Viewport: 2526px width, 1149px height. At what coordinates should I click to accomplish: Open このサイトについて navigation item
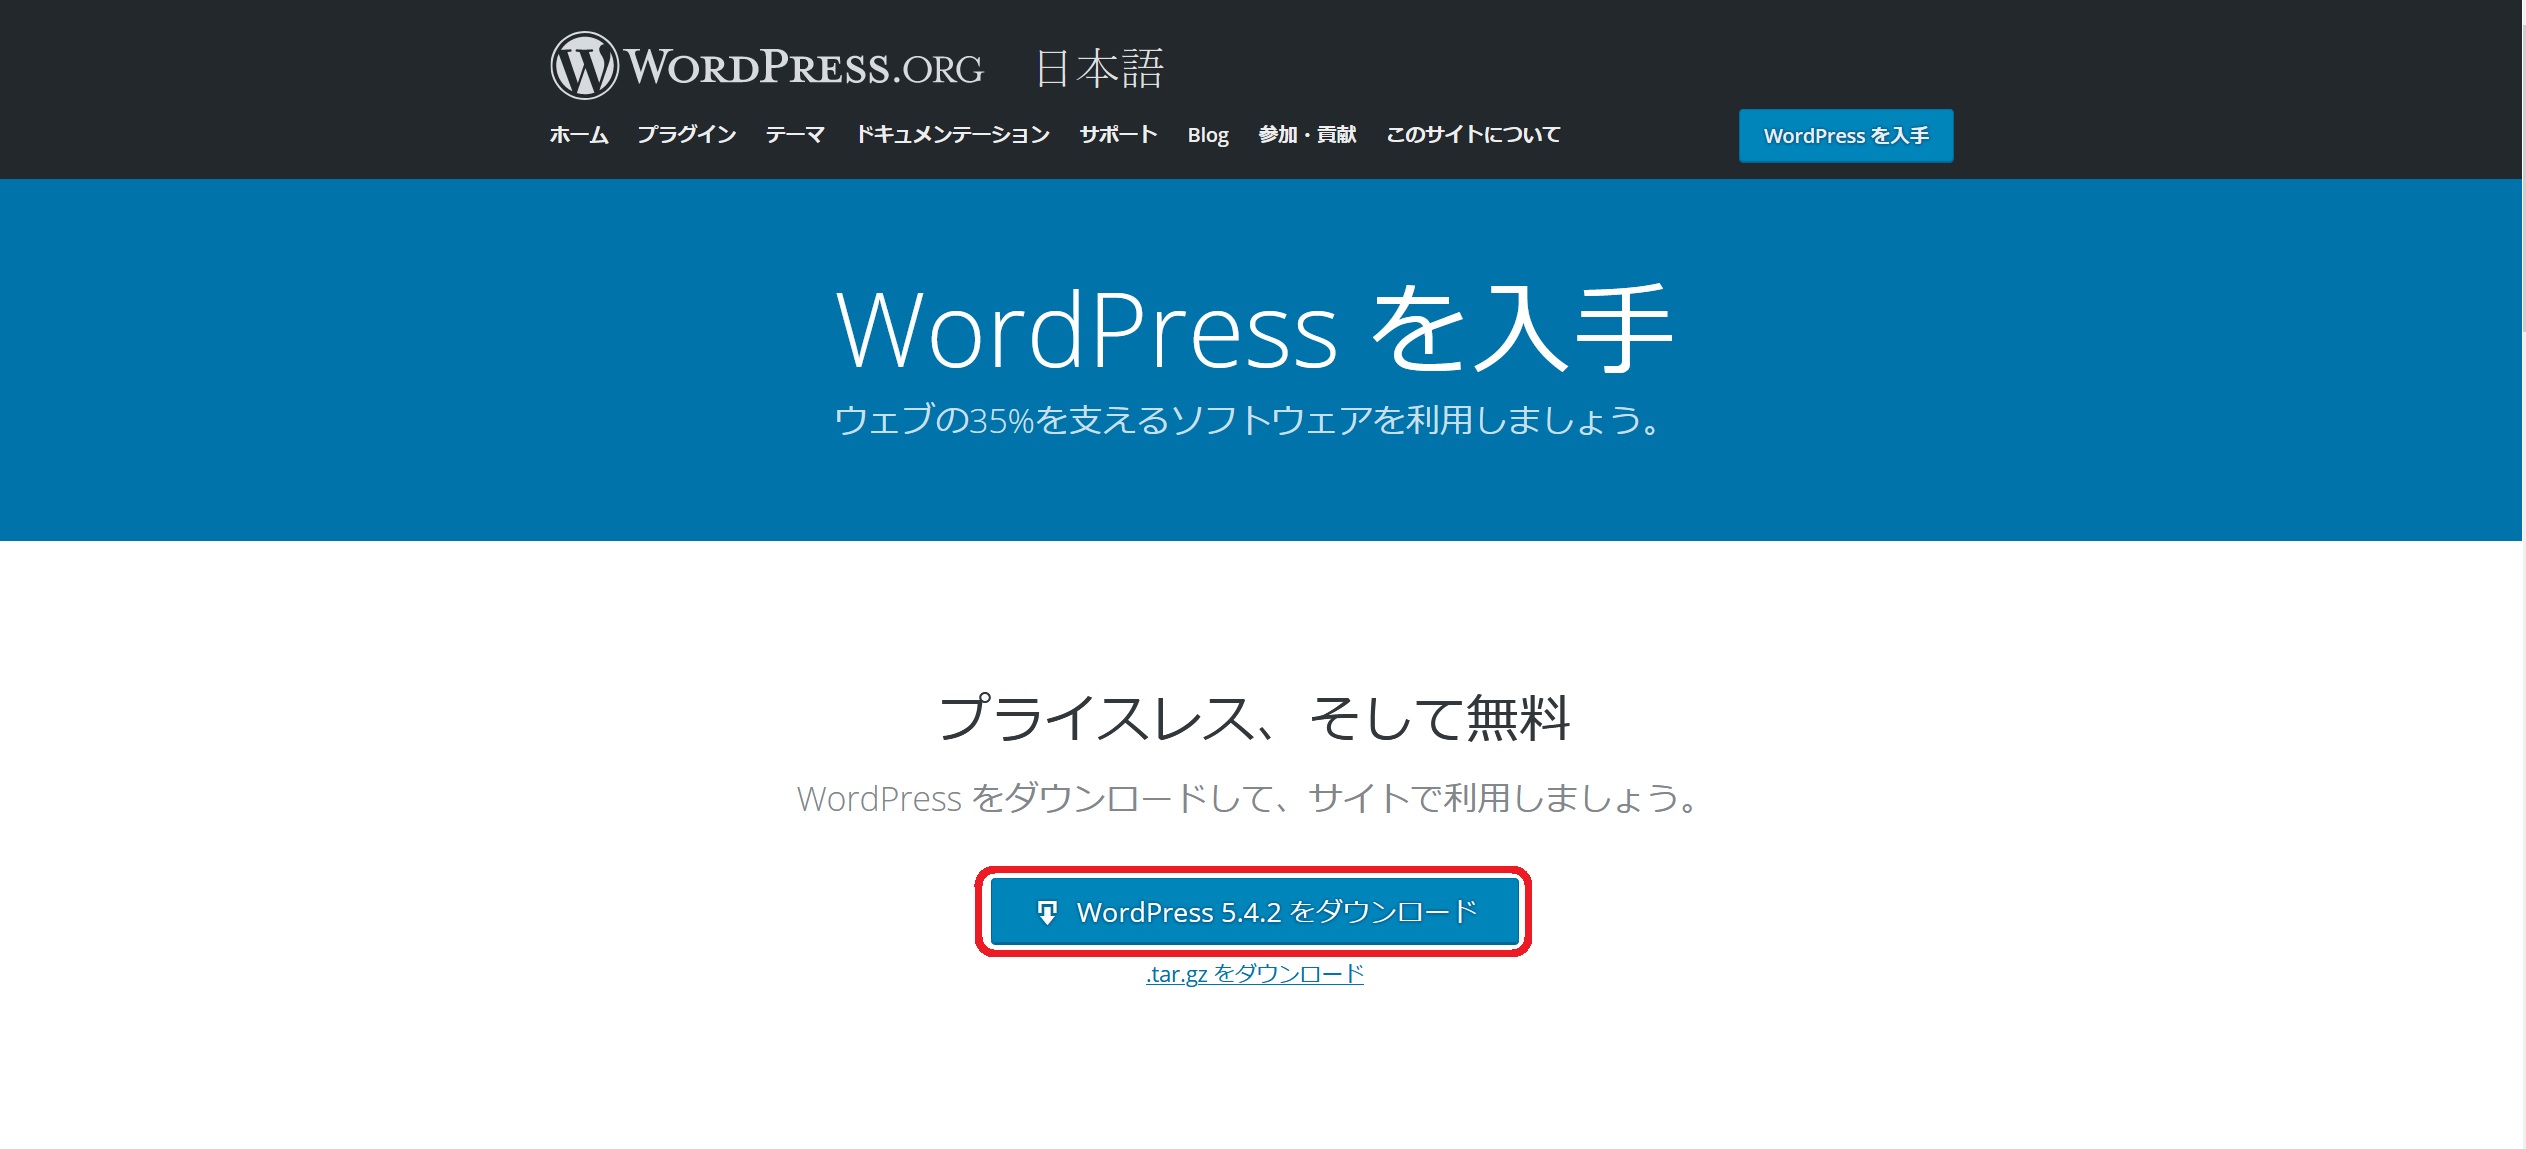[x=1473, y=135]
